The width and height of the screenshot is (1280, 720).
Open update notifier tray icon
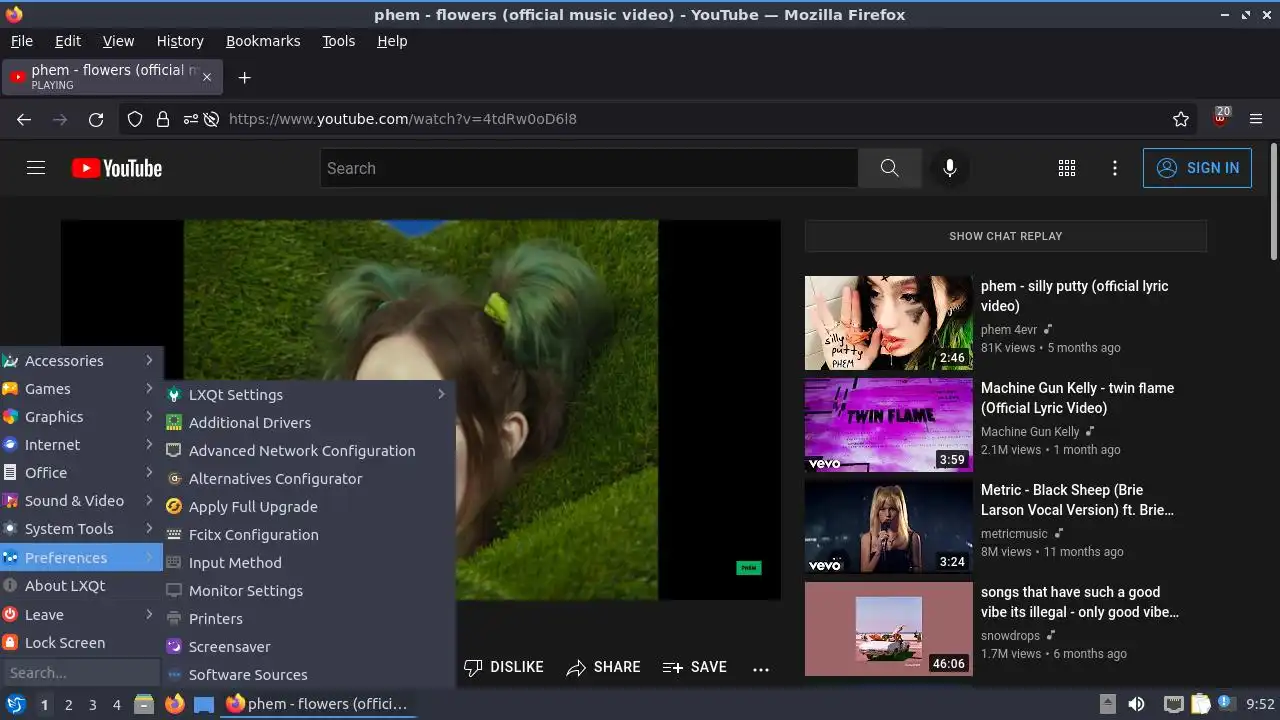[1225, 704]
